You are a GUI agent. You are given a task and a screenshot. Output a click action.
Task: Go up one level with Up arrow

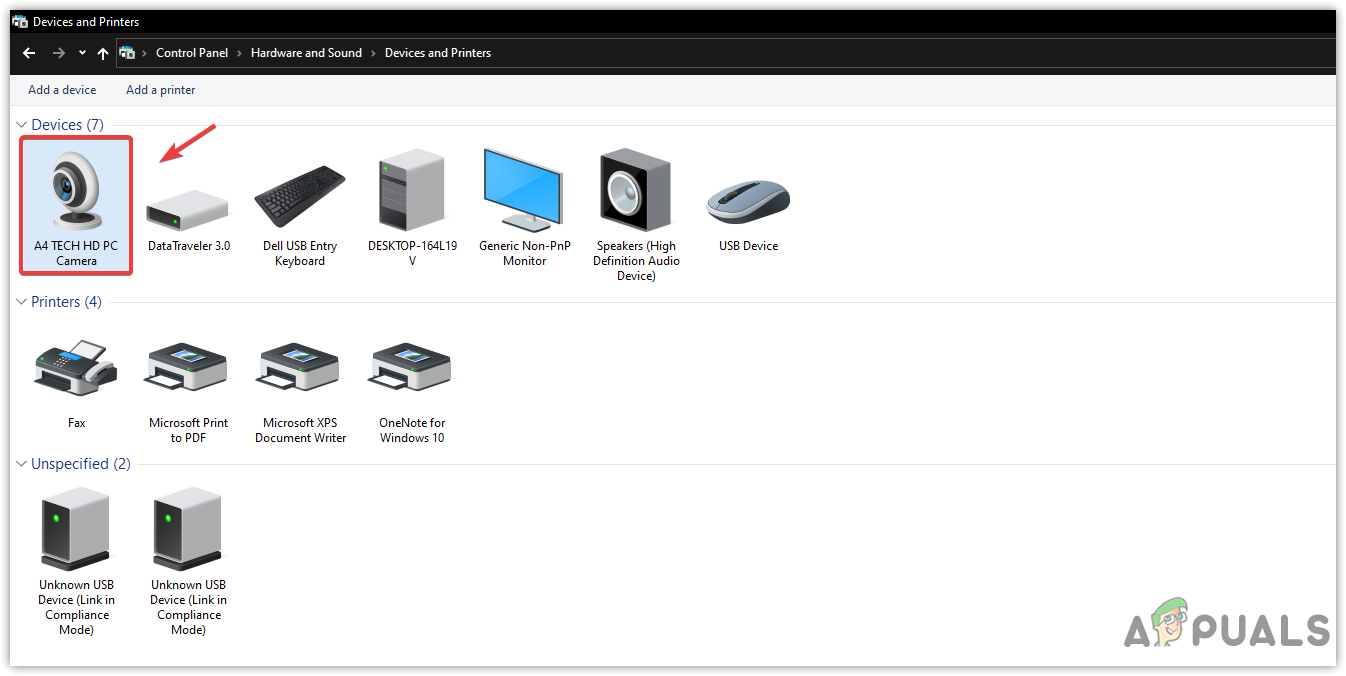(103, 53)
